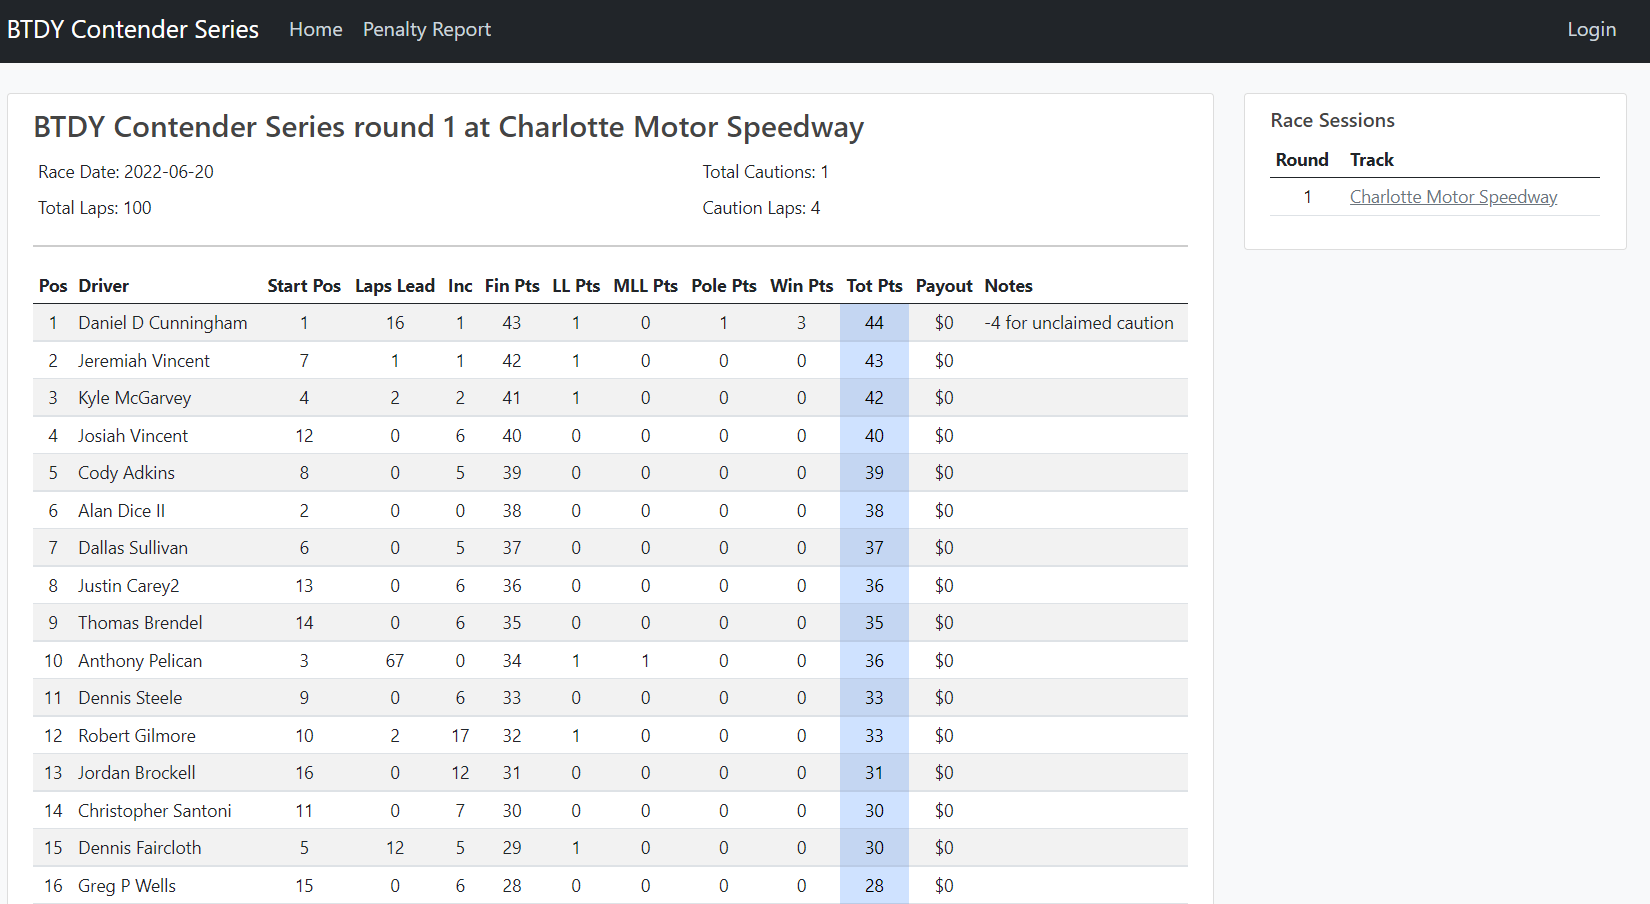Select driver Josiah Vincent
This screenshot has width=1650, height=904.
(133, 435)
